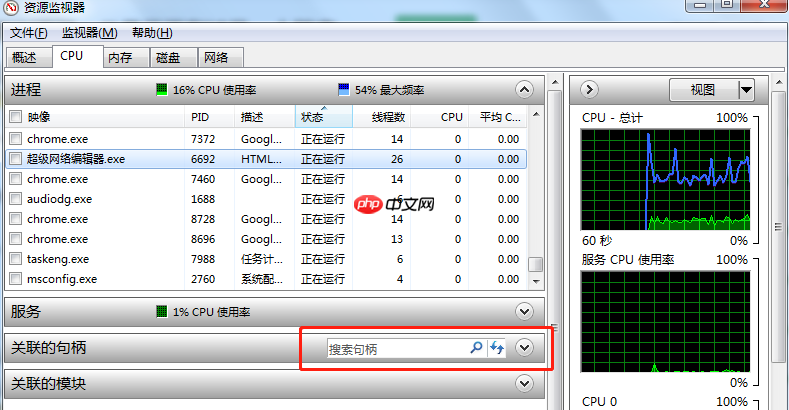Click the blue max frequency indicator square
Screen dimensions: 789x410
point(344,90)
